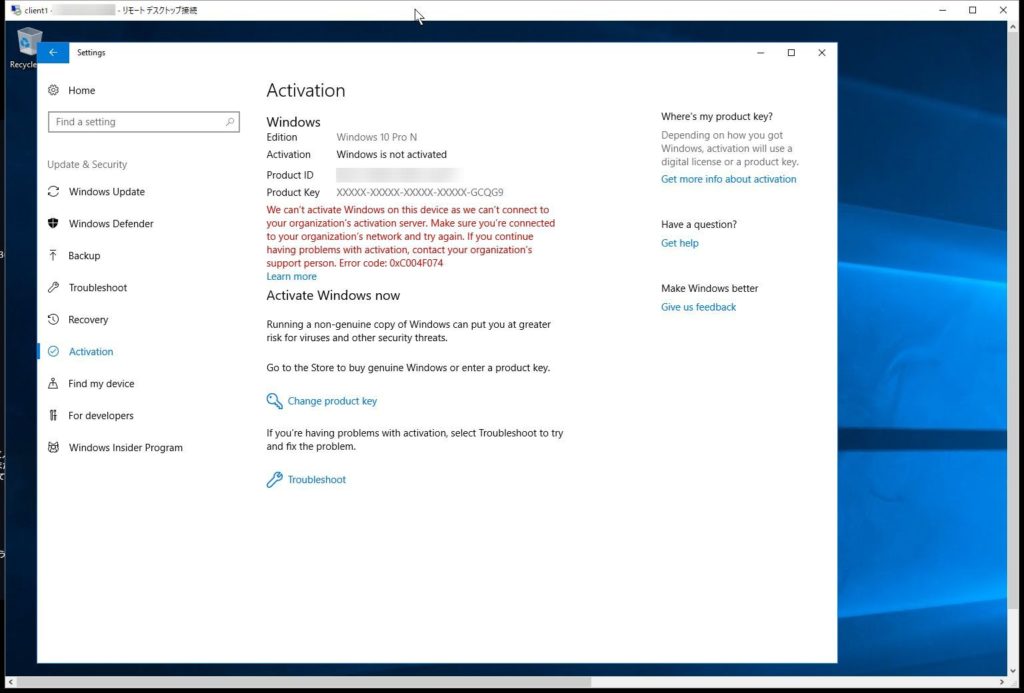Click the blue Troubleshoot link in the main pane

click(x=317, y=479)
